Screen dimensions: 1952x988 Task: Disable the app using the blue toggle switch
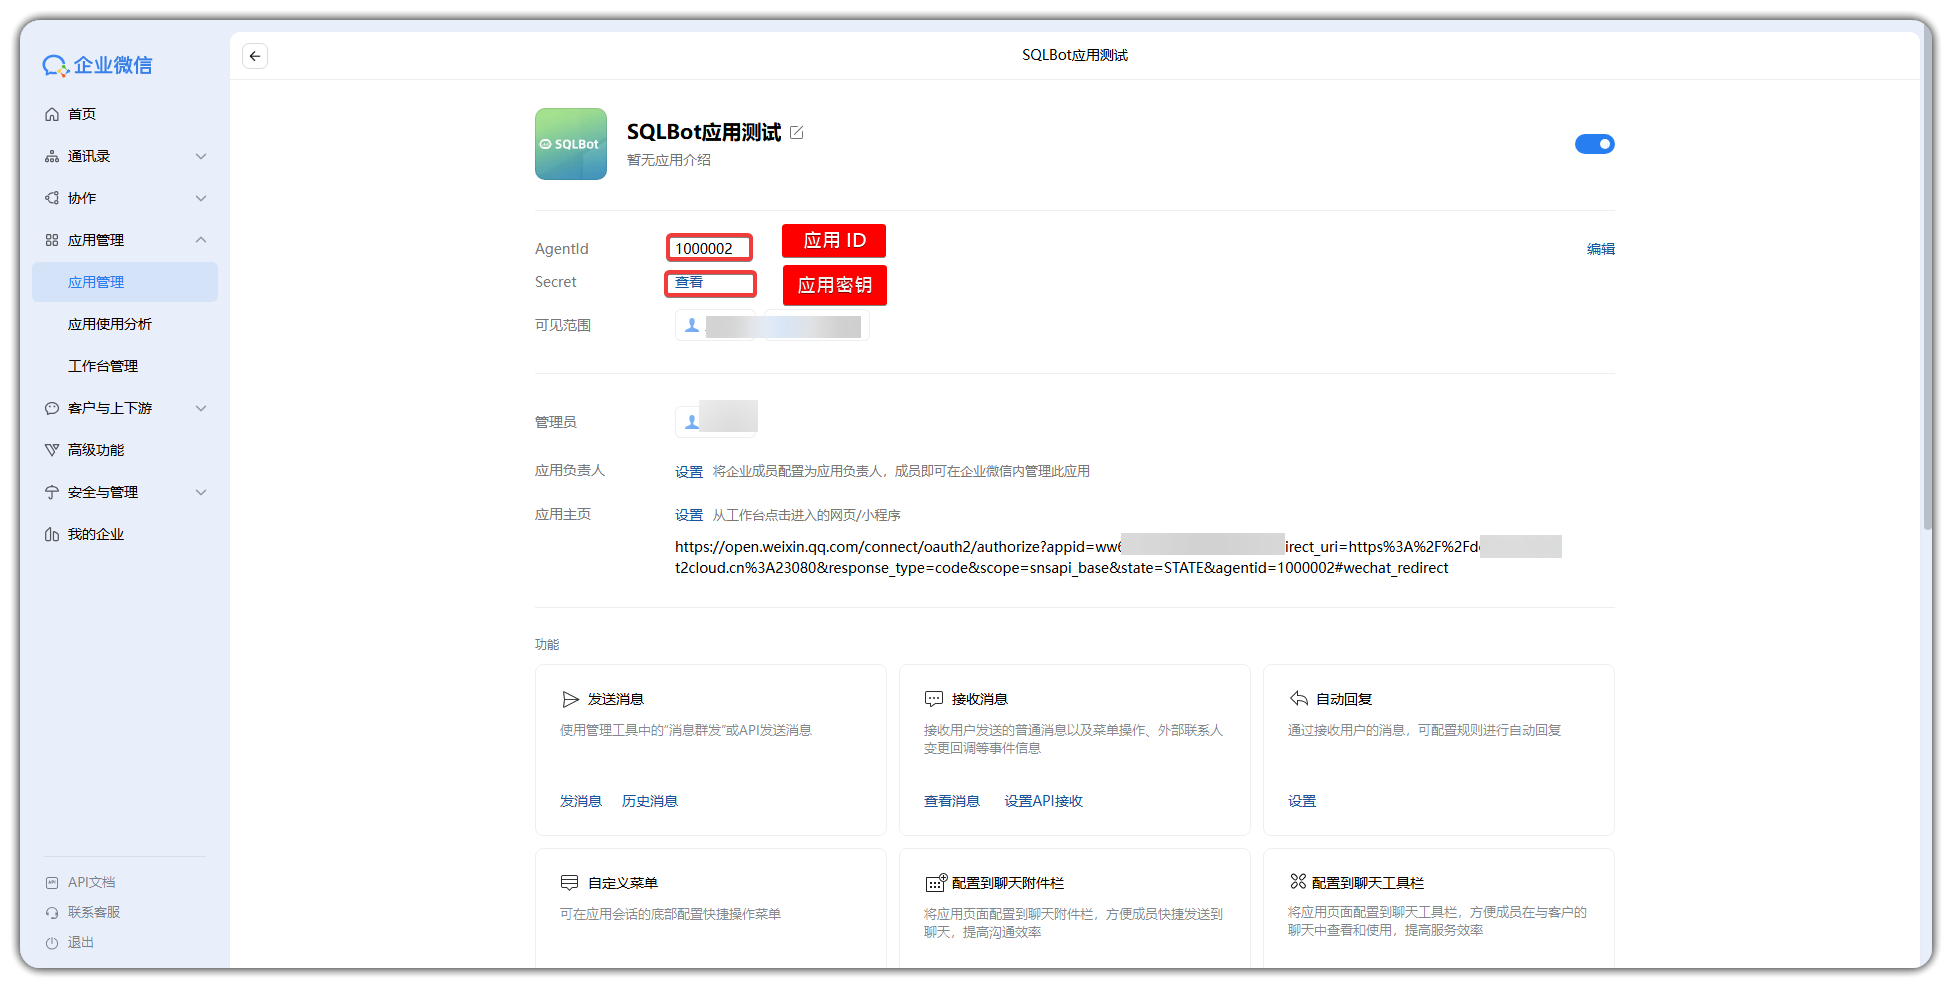1595,144
